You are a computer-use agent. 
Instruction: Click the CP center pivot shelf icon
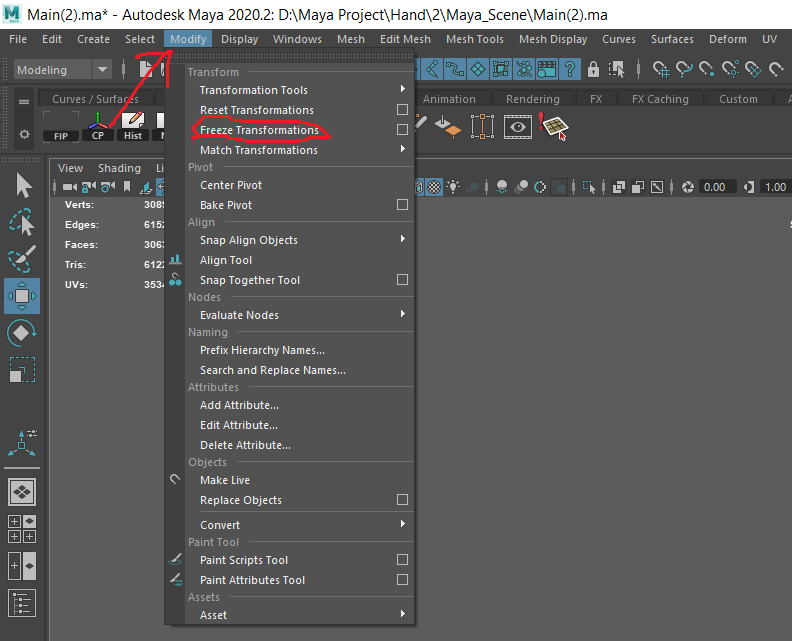pos(97,126)
